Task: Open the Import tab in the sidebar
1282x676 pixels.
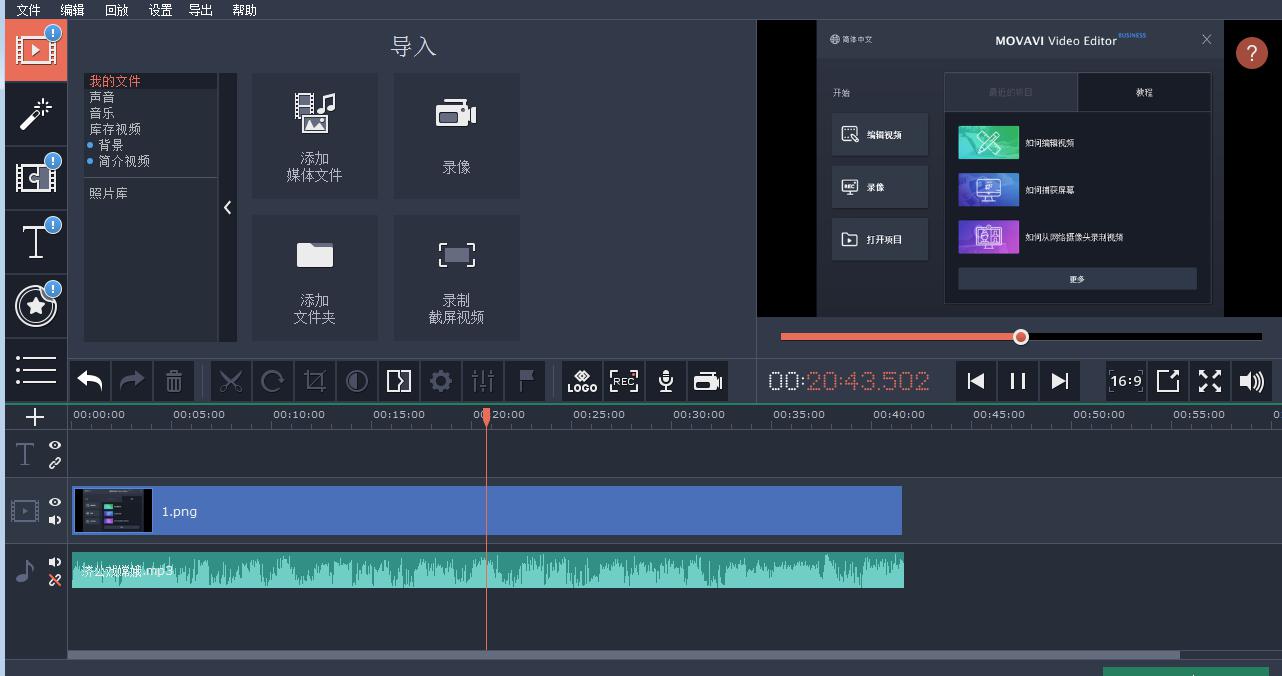Action: pos(36,49)
